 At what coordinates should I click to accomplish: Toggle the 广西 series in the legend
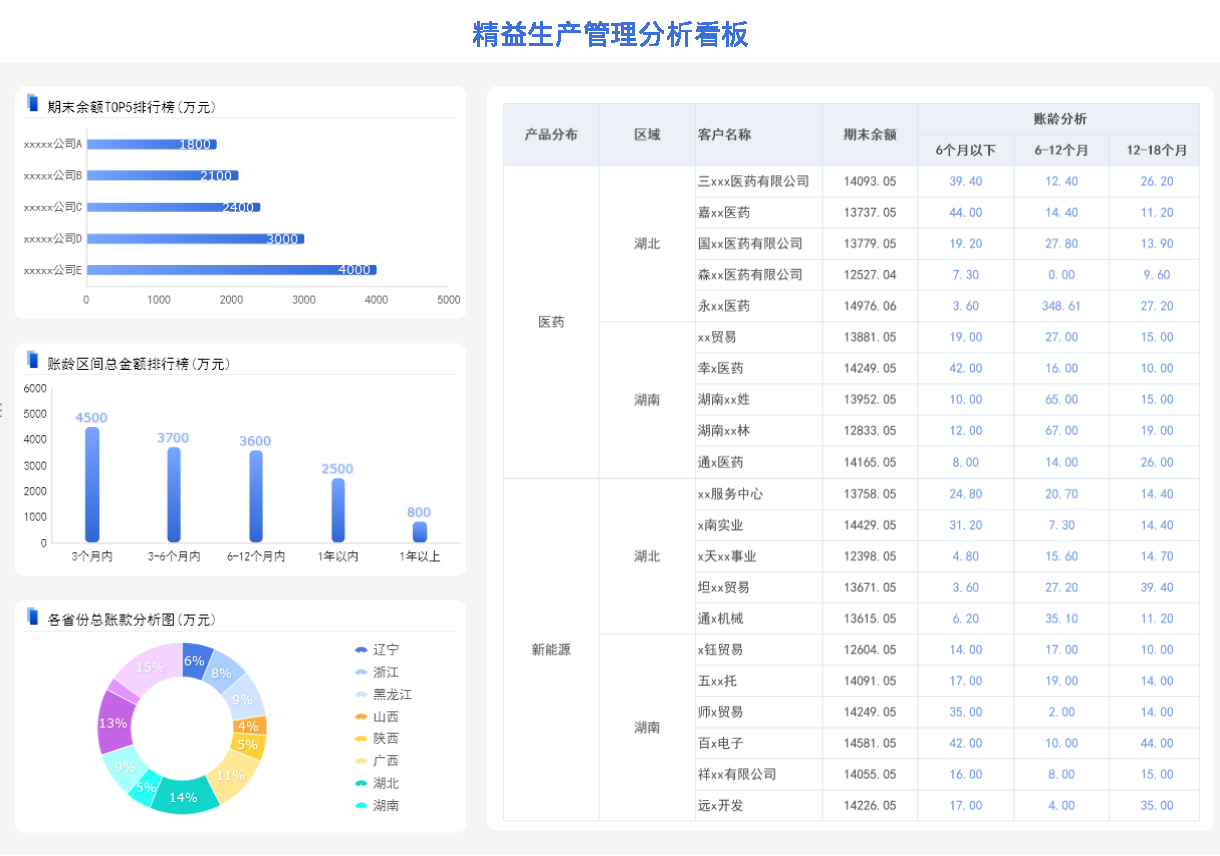point(360,762)
